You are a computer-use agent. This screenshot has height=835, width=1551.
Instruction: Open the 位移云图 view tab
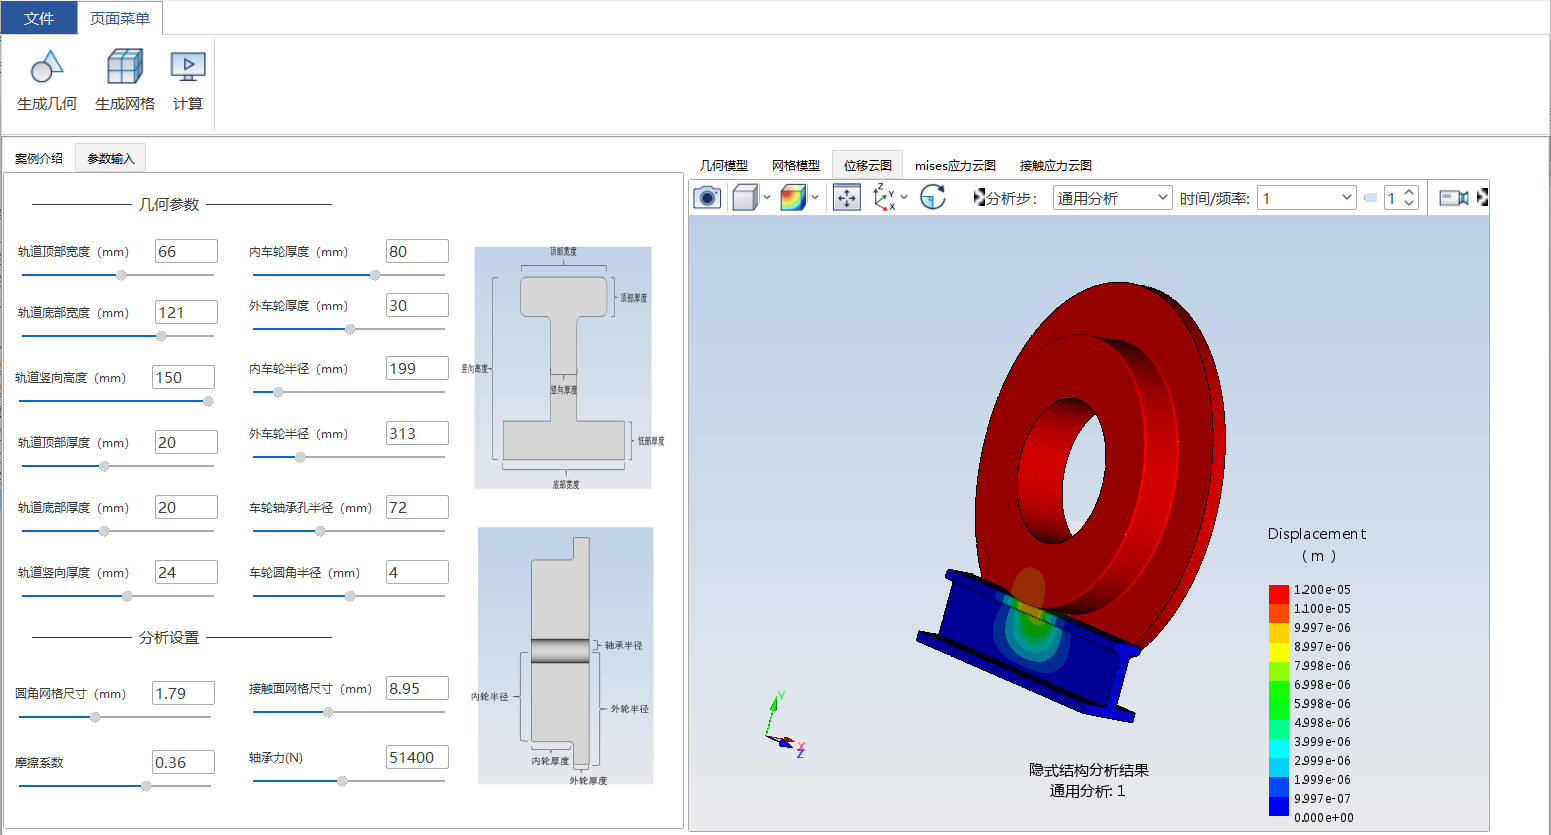coord(868,165)
